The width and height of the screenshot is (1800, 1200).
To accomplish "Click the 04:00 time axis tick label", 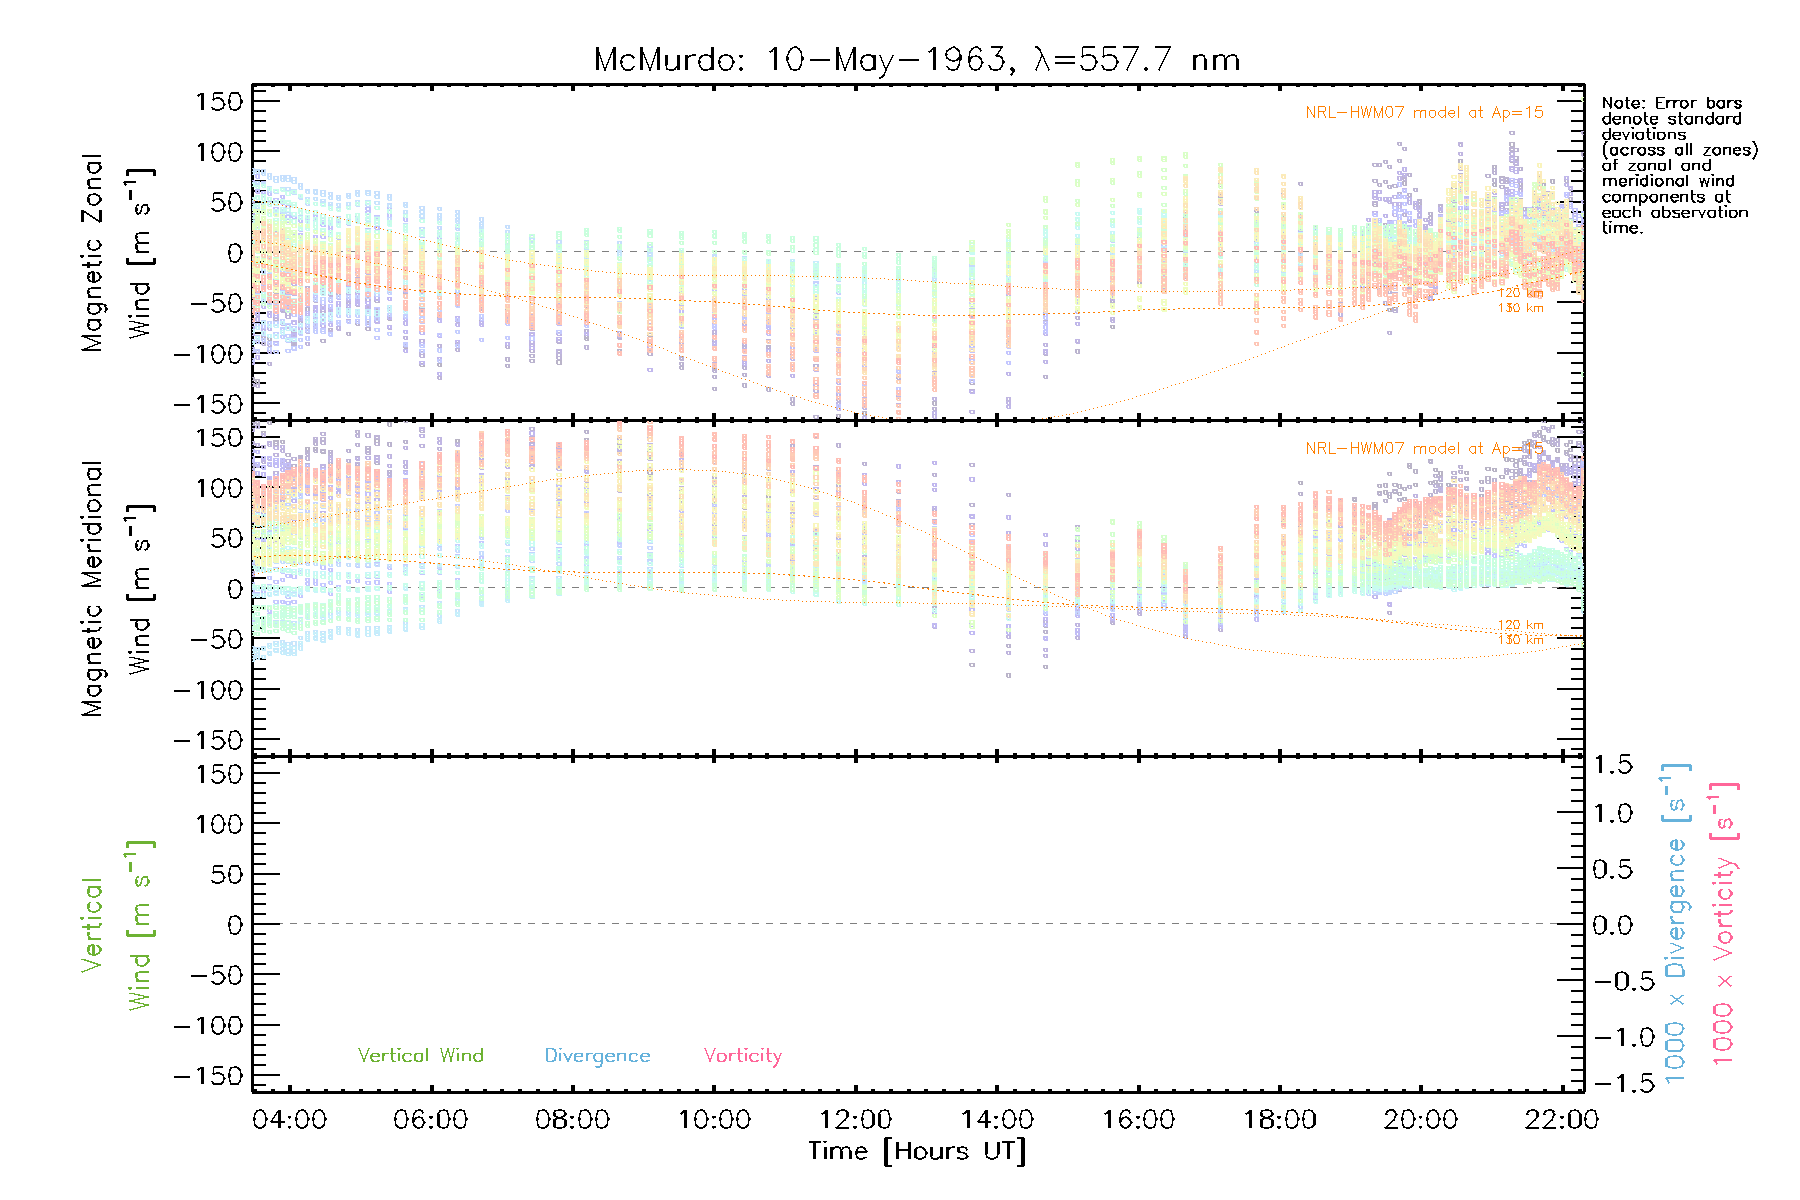I will pos(289,1120).
